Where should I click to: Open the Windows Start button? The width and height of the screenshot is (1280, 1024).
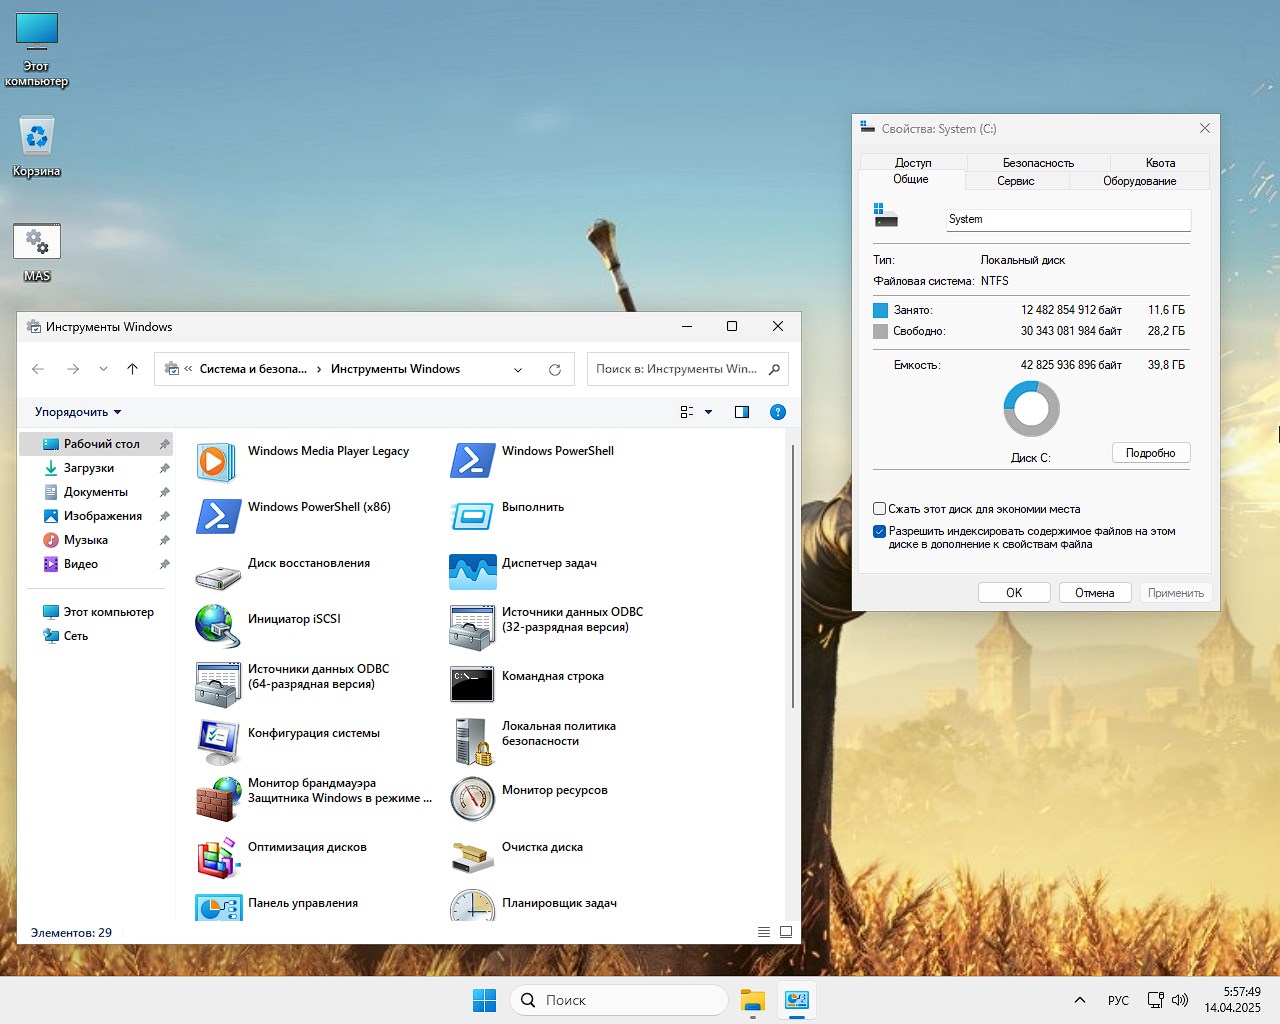click(x=484, y=1000)
